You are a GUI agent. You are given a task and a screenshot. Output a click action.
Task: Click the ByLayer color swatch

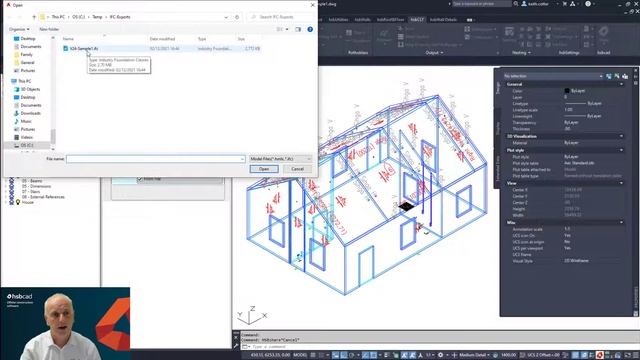point(567,91)
